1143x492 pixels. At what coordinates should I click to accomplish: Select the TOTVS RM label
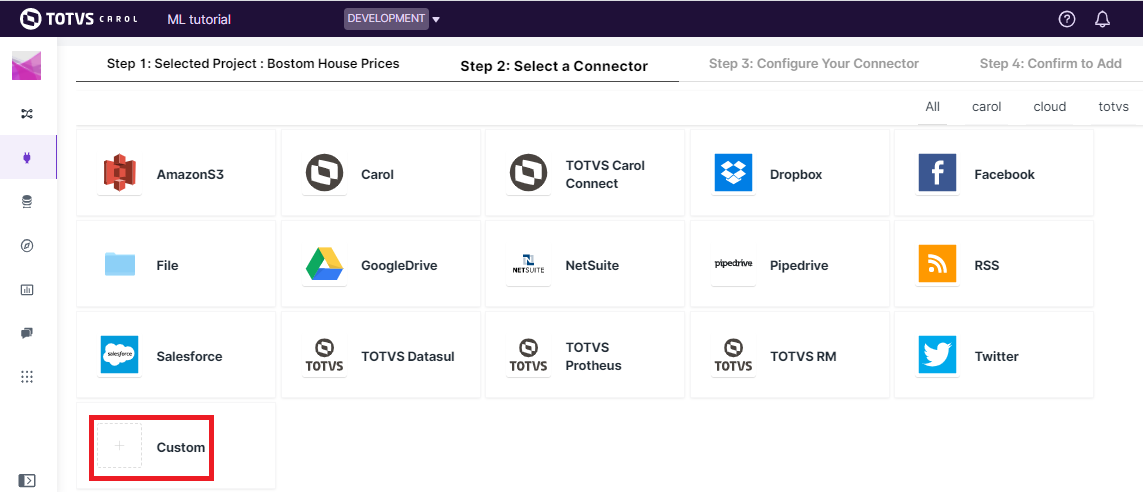[x=803, y=356]
